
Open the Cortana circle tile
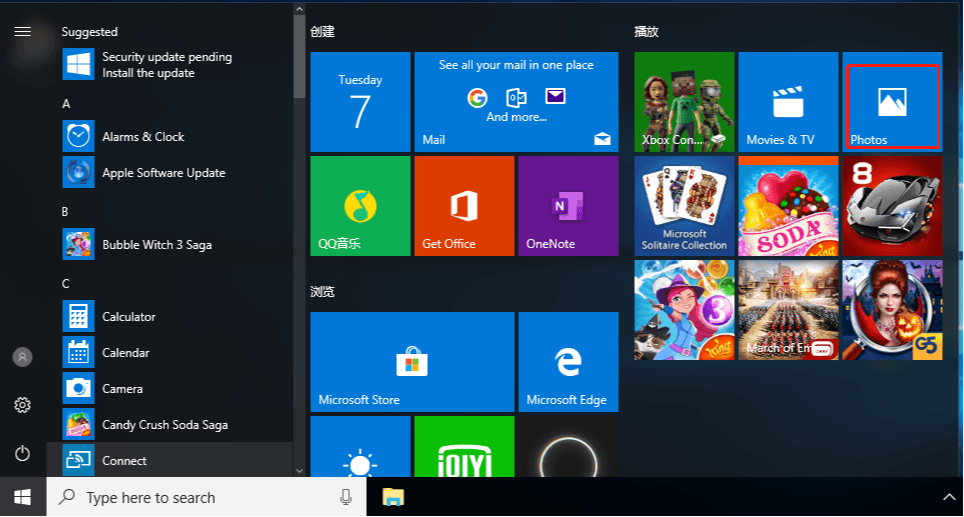click(x=568, y=446)
